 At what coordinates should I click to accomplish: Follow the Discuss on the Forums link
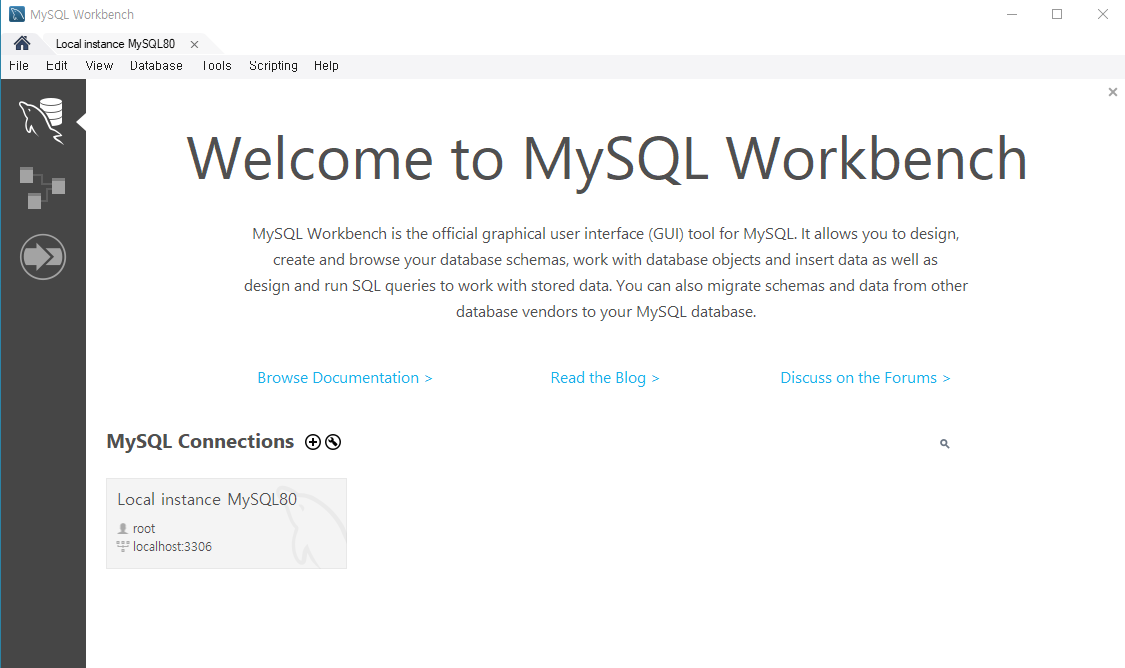click(x=865, y=378)
